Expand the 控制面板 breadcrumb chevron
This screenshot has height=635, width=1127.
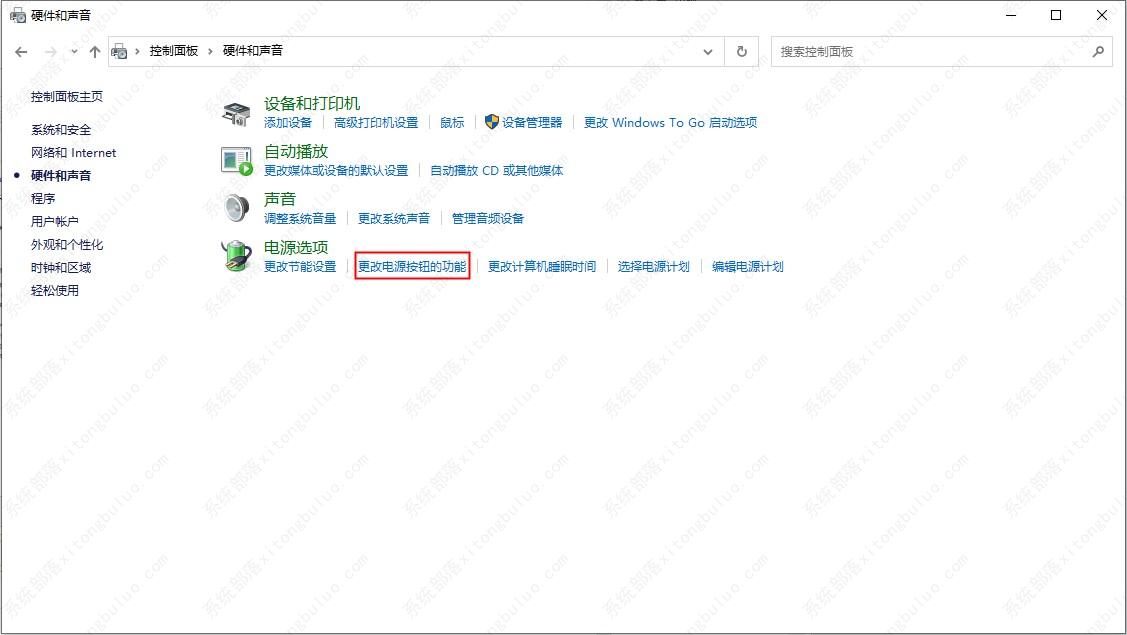[x=211, y=51]
